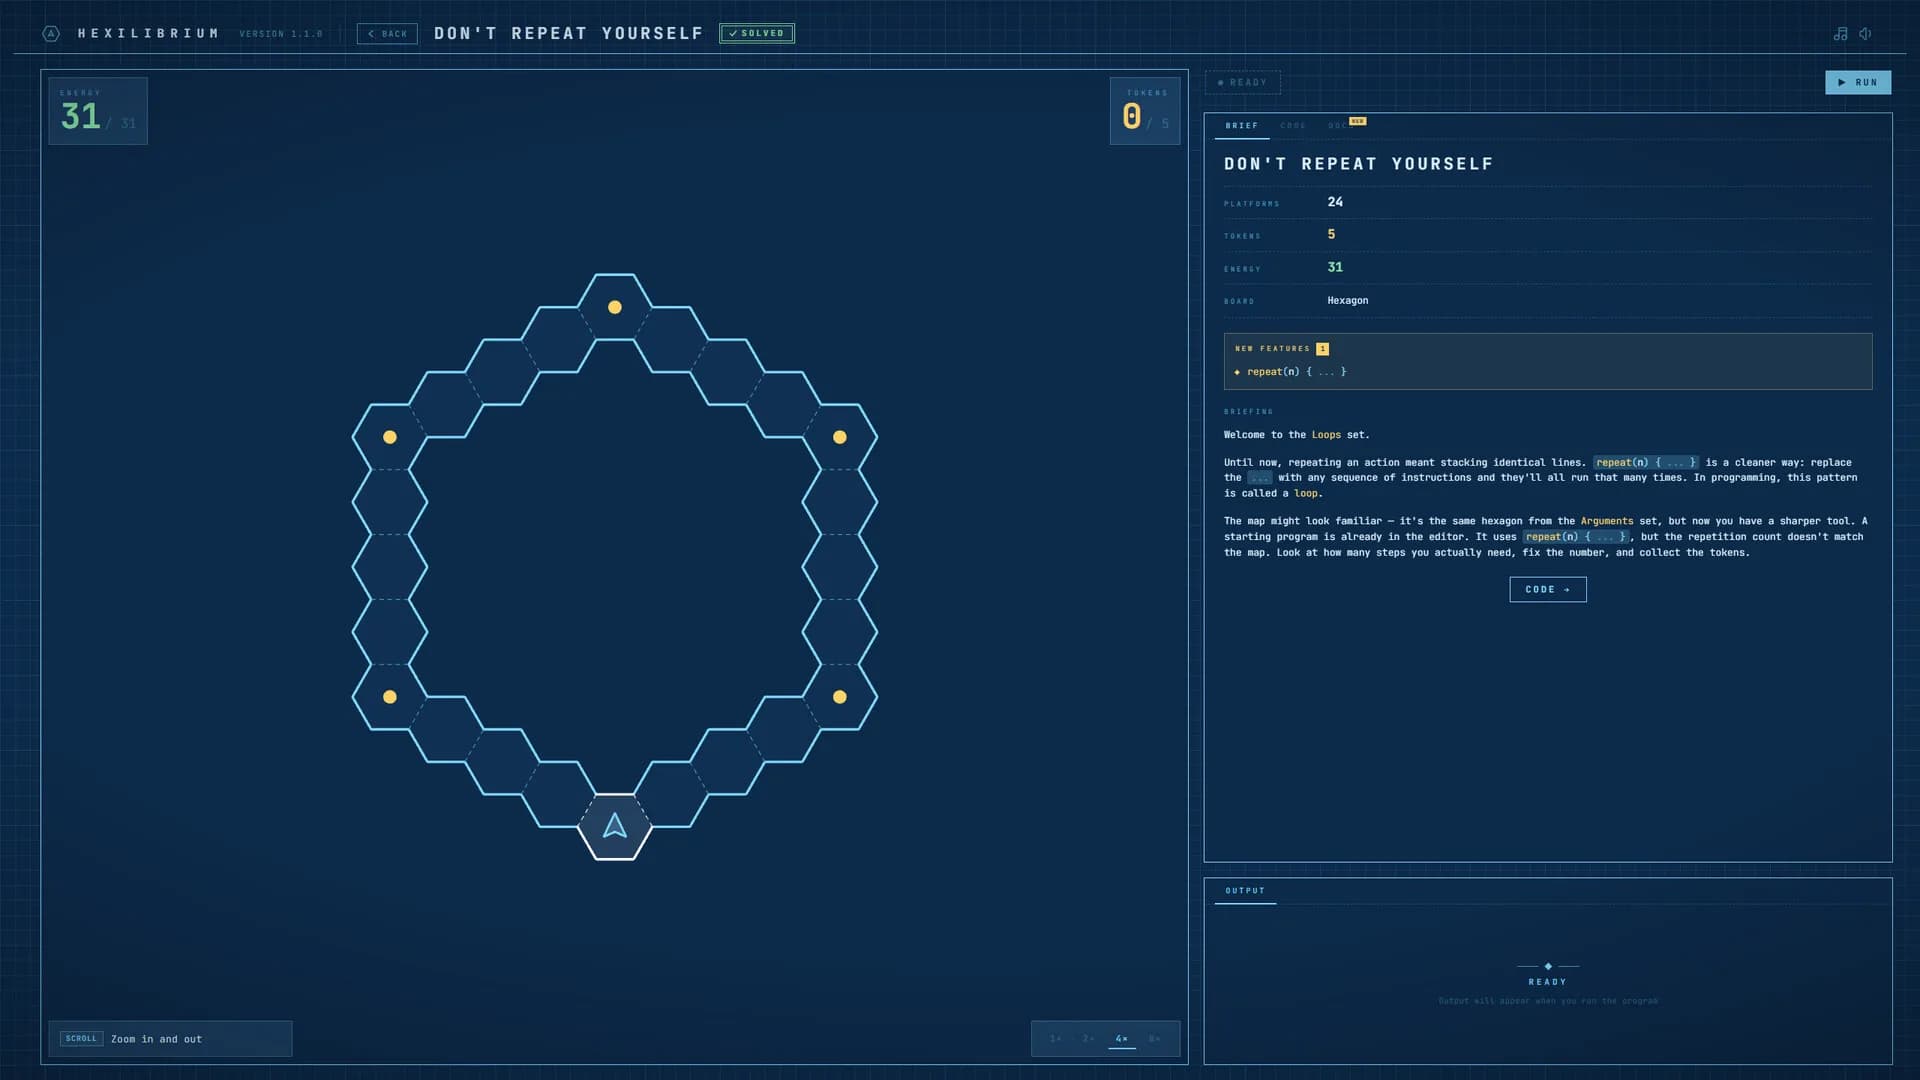This screenshot has width=1920, height=1080.
Task: Click the Hexilibrium hexagon logo
Action: tap(51, 34)
